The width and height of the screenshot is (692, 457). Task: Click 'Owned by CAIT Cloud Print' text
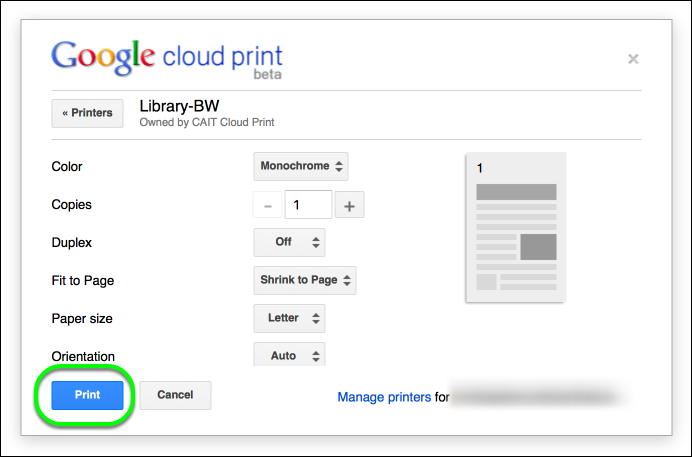pyautogui.click(x=207, y=122)
